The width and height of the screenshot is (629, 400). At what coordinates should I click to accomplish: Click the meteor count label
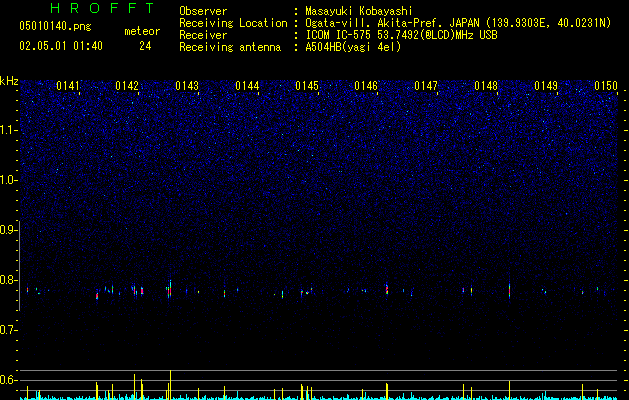(142, 31)
